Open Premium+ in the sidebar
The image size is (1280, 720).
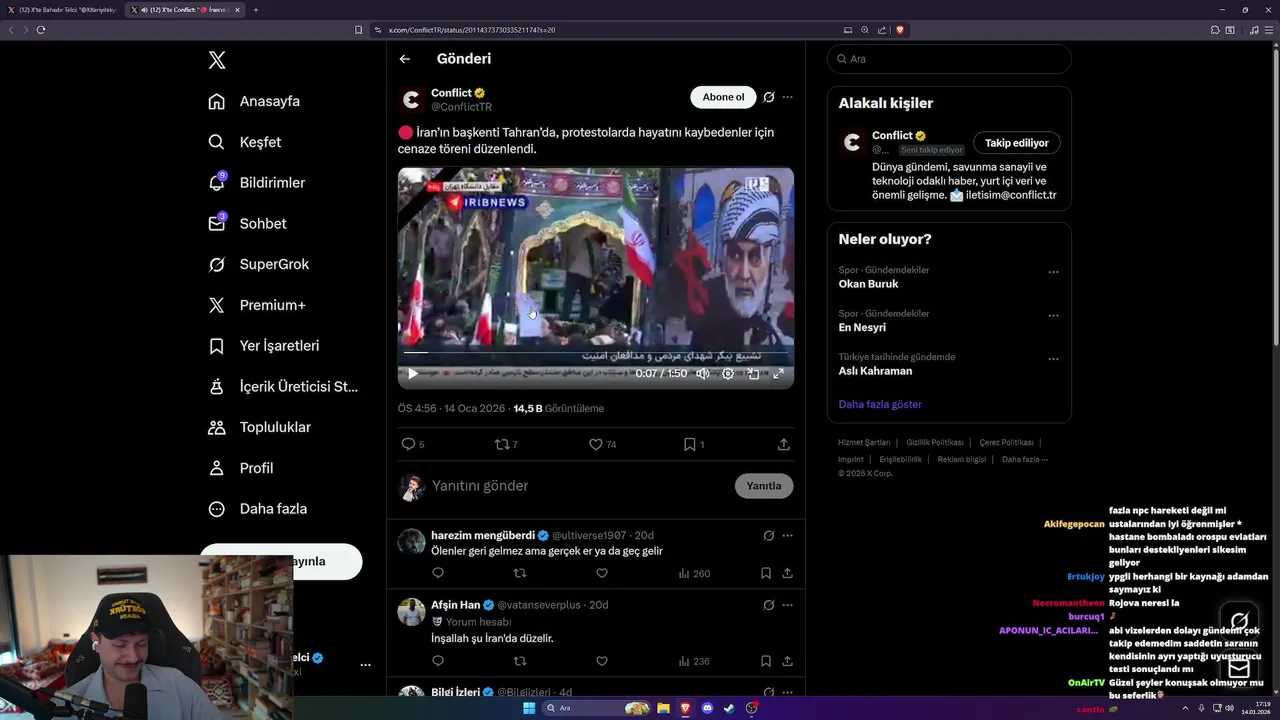coord(256,305)
